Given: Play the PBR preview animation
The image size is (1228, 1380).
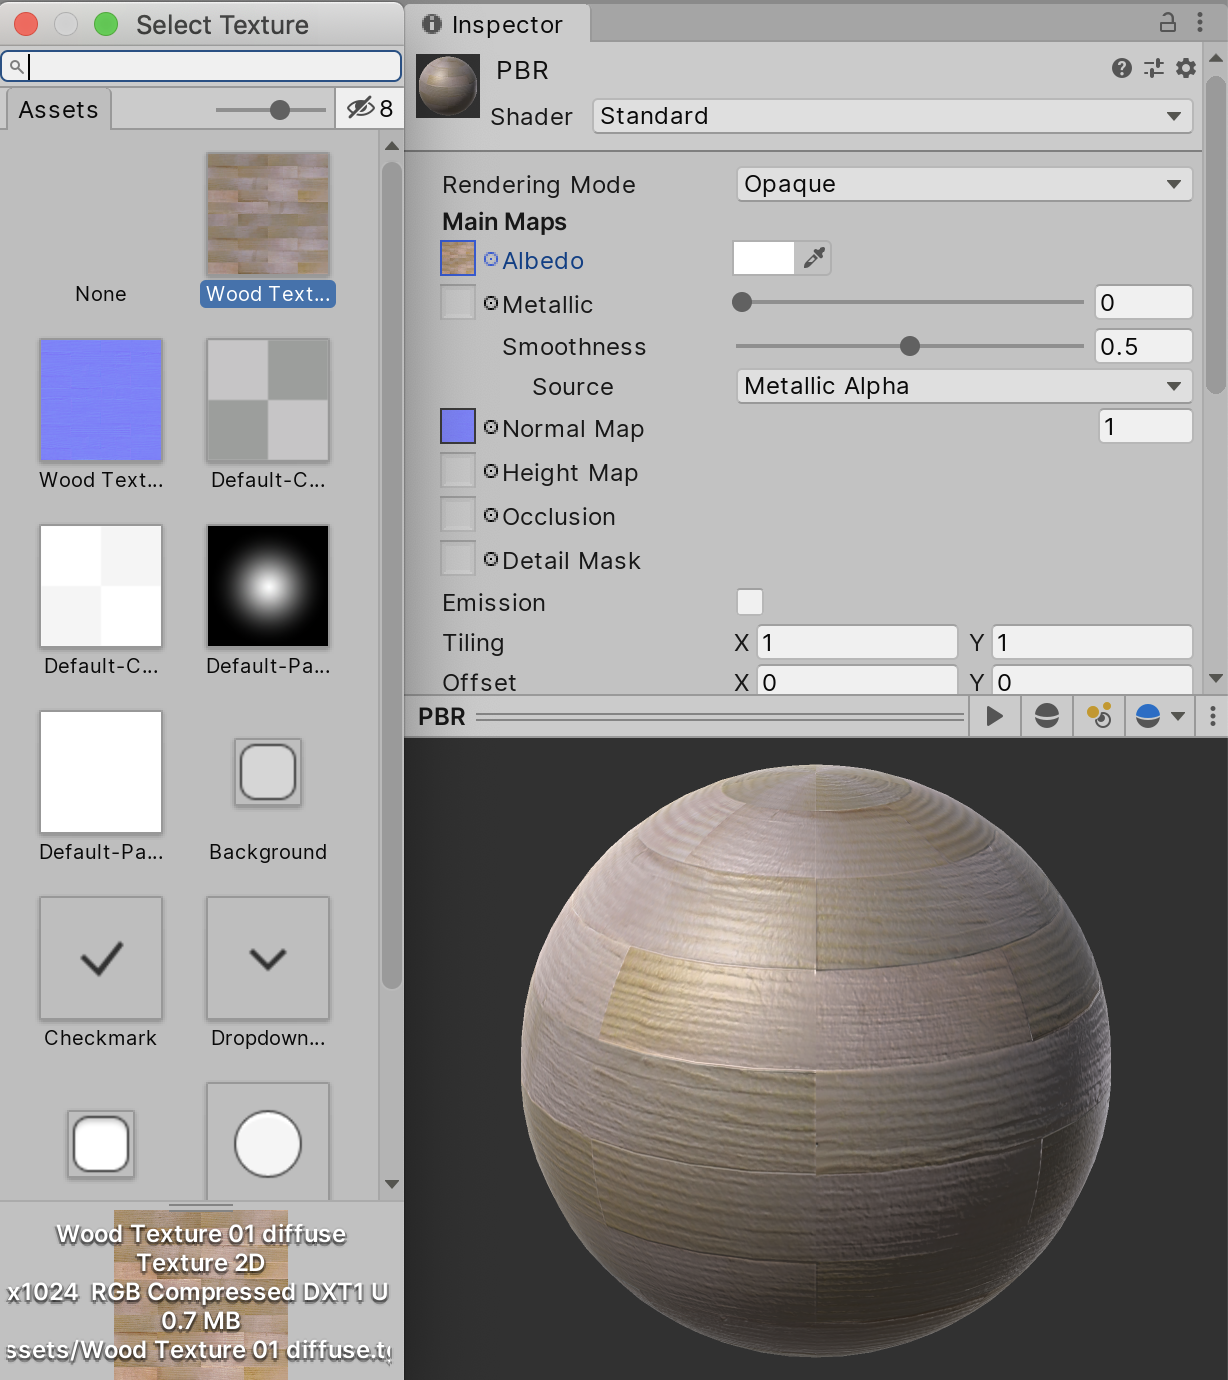Looking at the screenshot, I should [994, 716].
